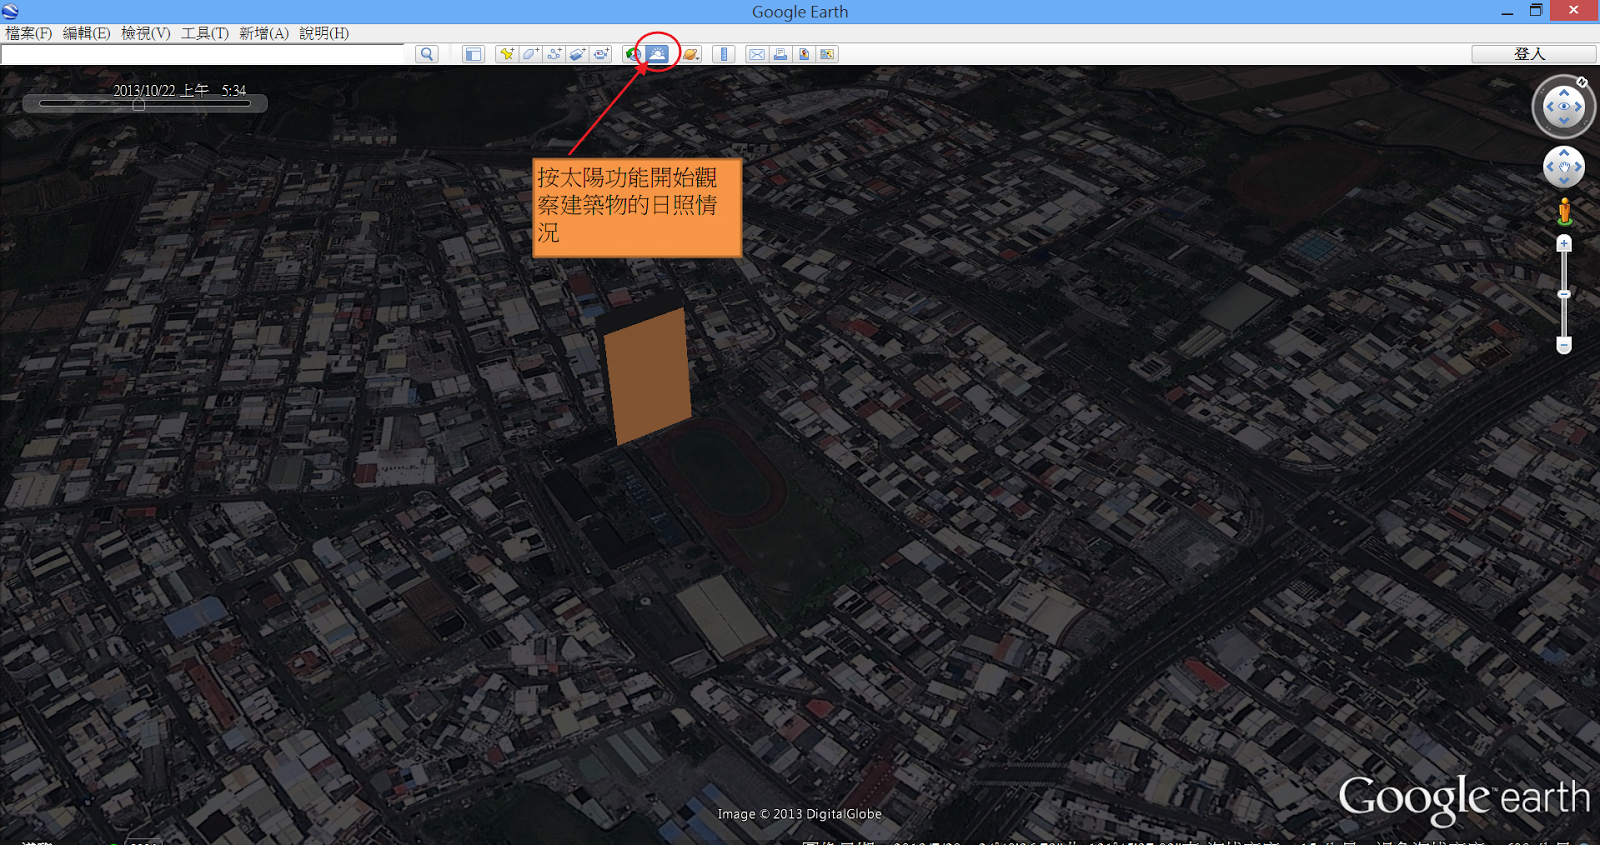The height and width of the screenshot is (845, 1600).
Task: Click the search input field
Action: click(203, 54)
